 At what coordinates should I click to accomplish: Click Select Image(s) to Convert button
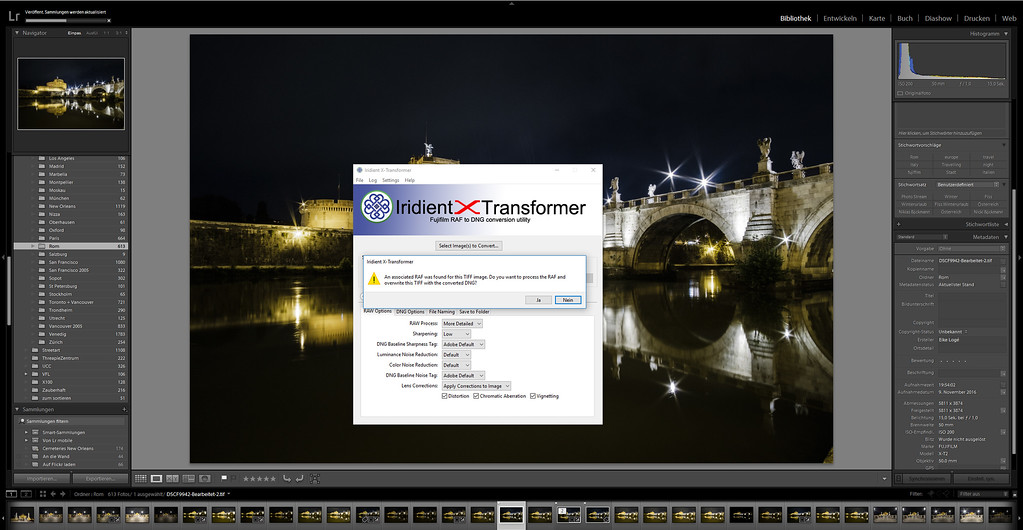pyautogui.click(x=469, y=246)
